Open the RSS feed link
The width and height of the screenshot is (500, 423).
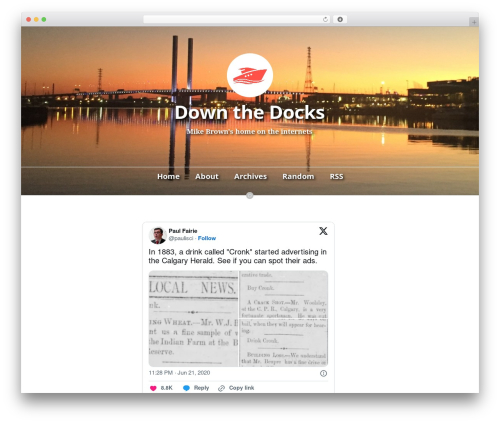tap(336, 176)
